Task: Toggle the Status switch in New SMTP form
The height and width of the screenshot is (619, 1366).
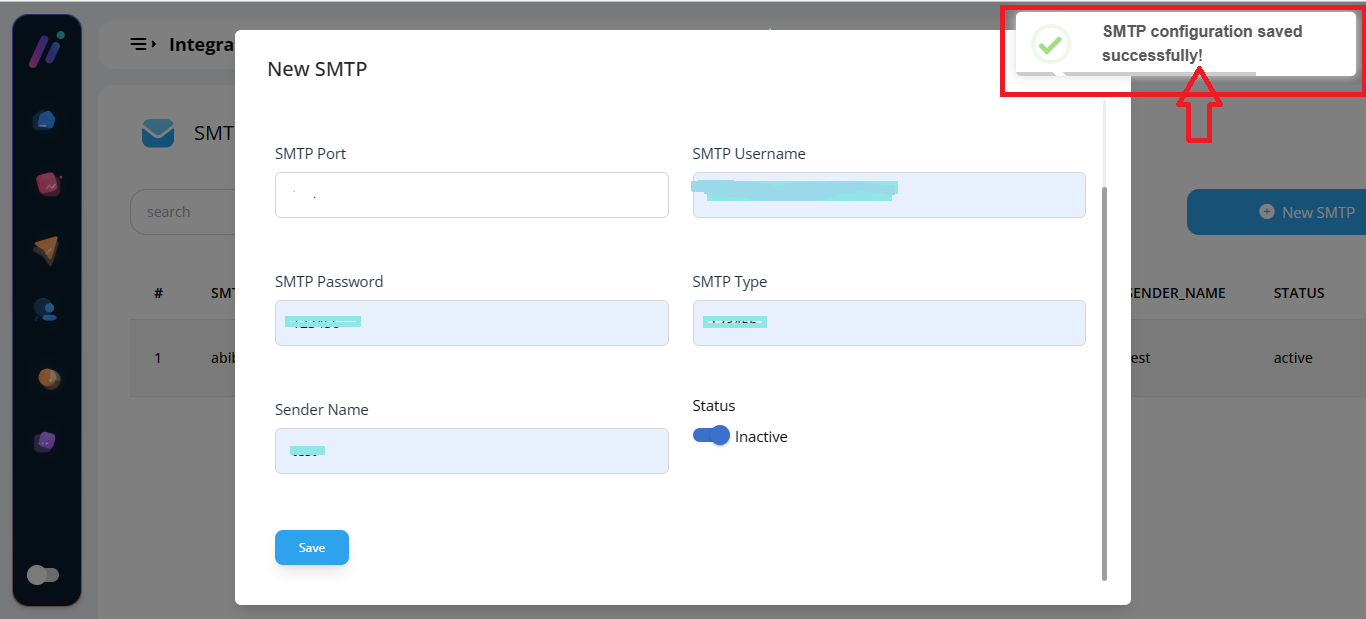Action: (x=711, y=436)
